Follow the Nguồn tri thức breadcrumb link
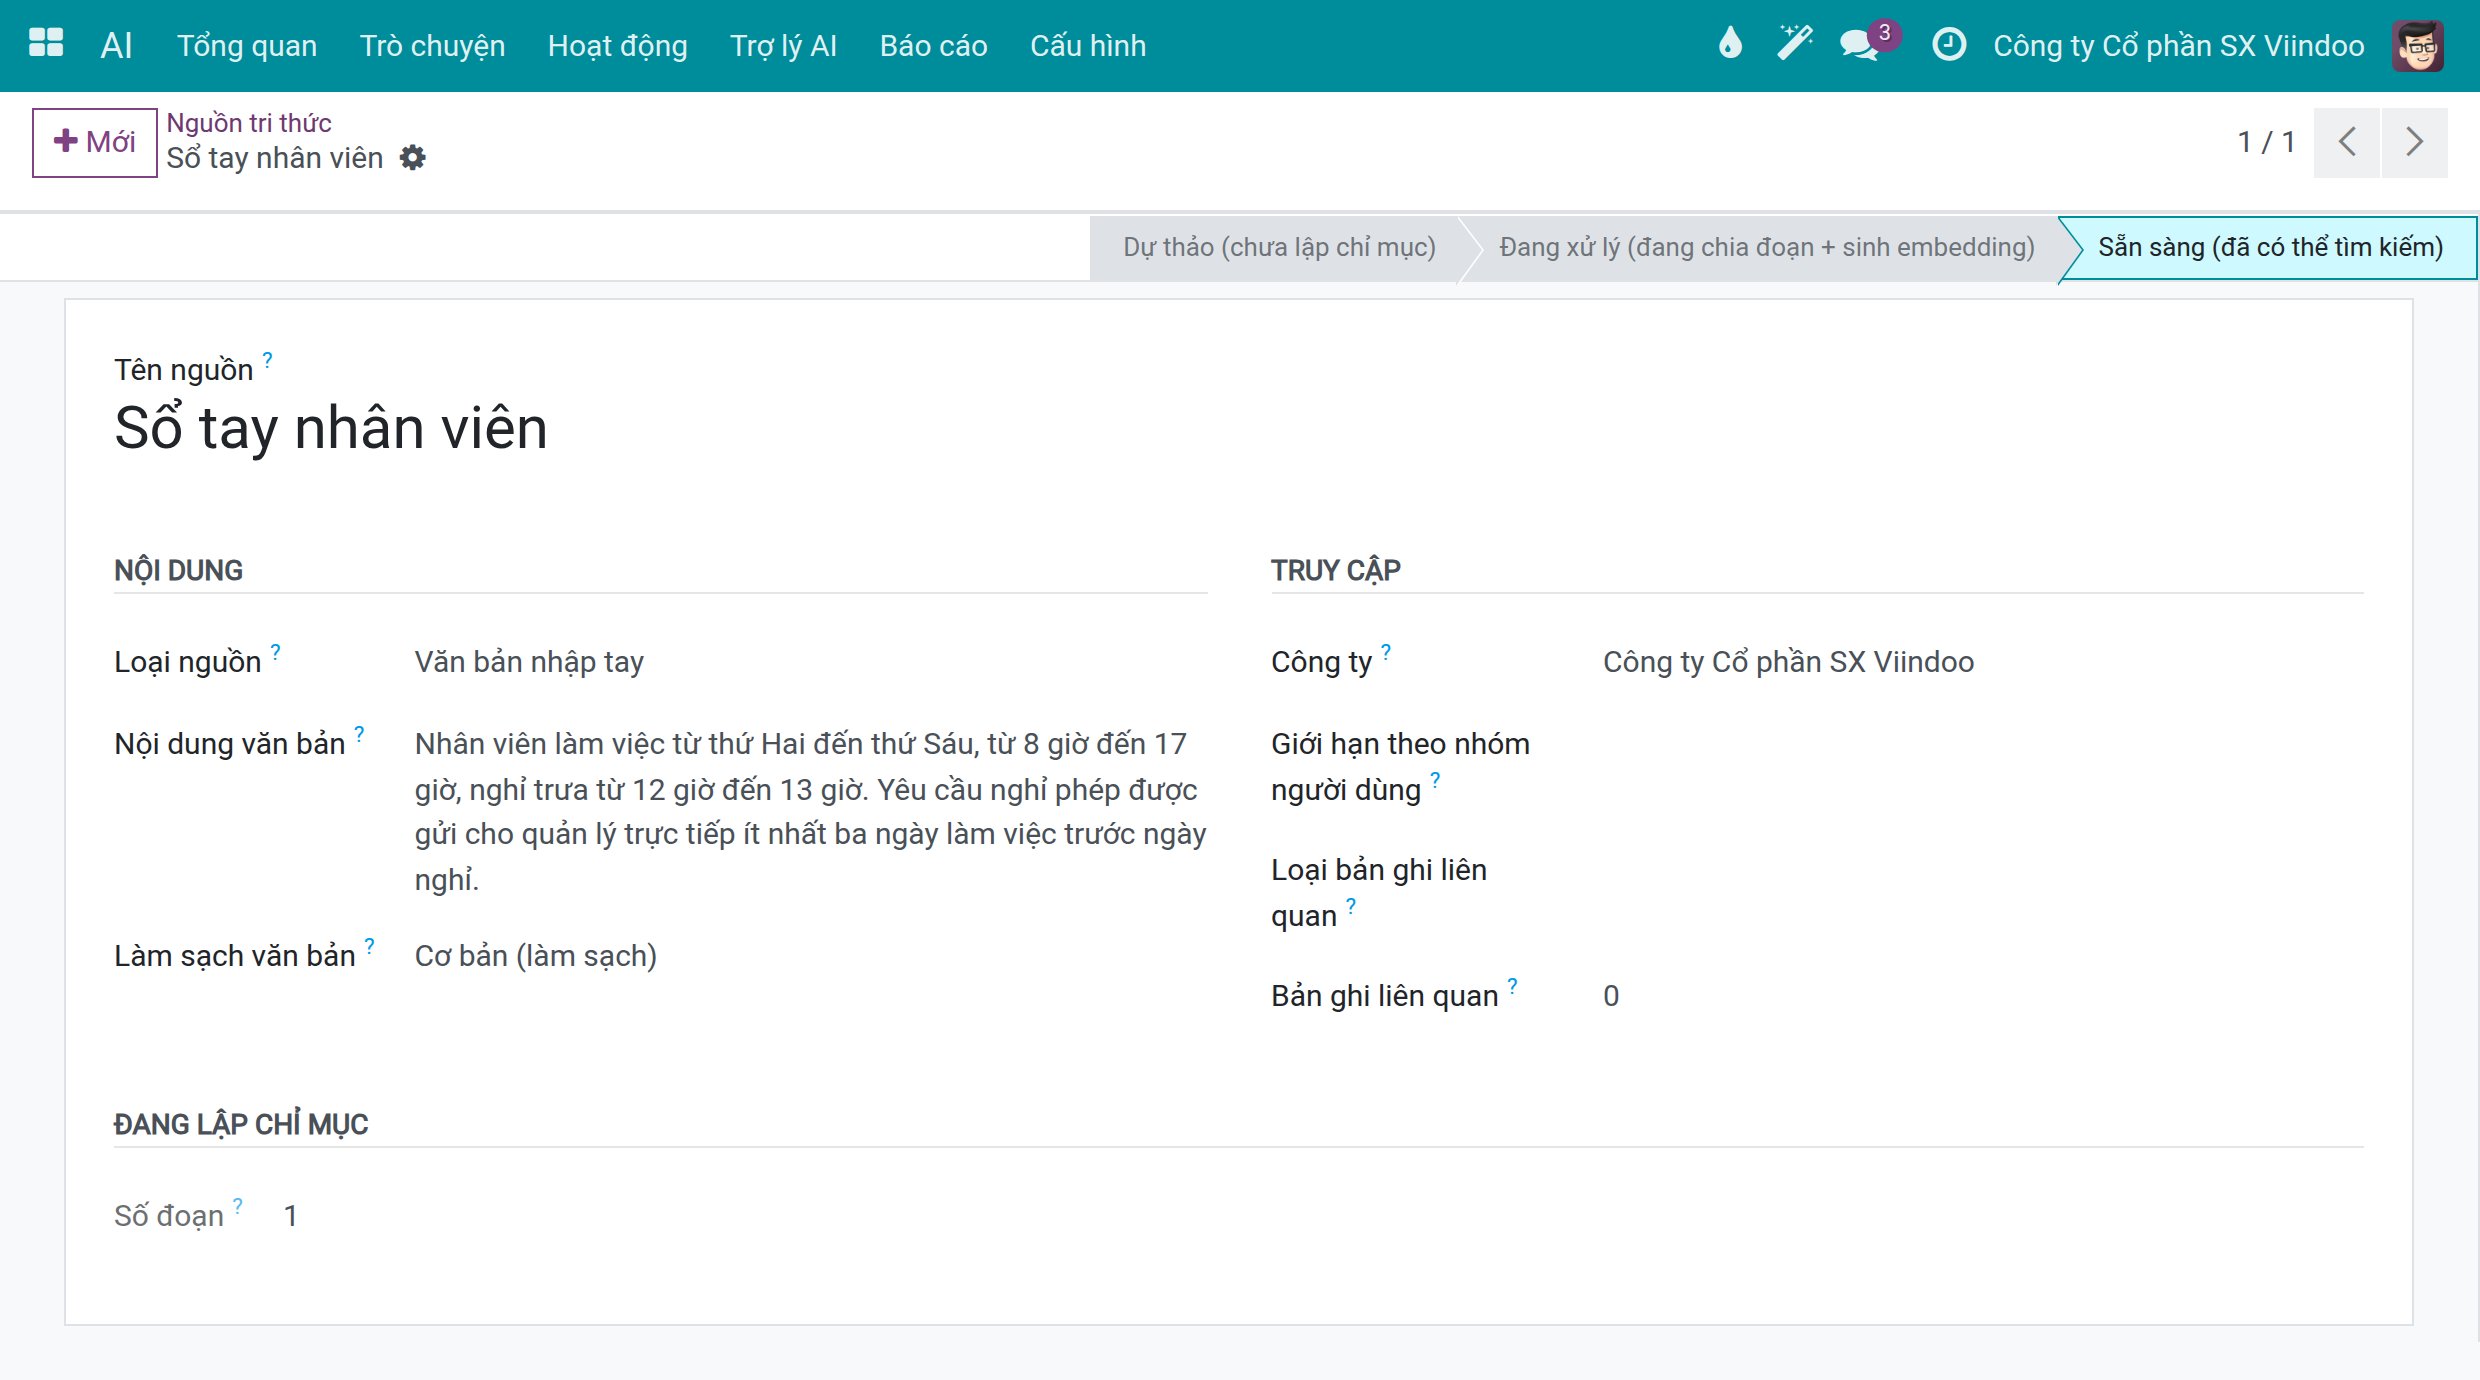 click(249, 122)
